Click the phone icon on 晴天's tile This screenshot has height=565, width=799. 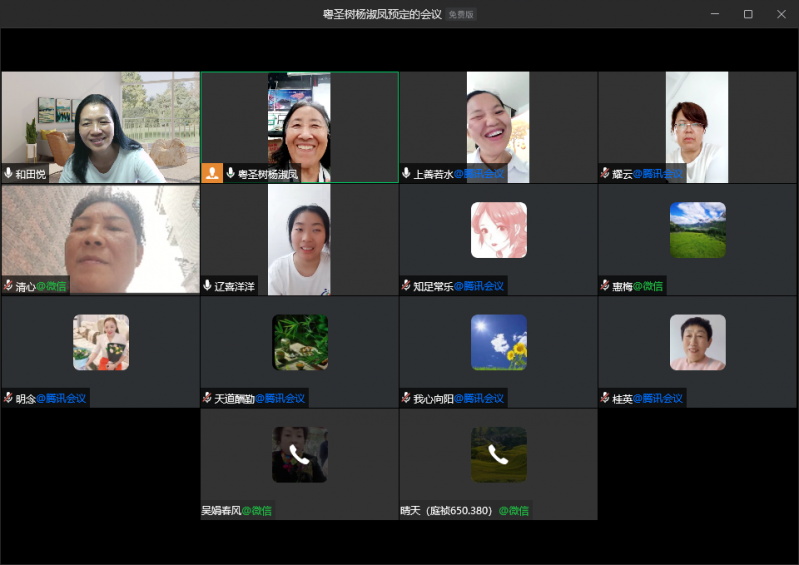click(498, 455)
